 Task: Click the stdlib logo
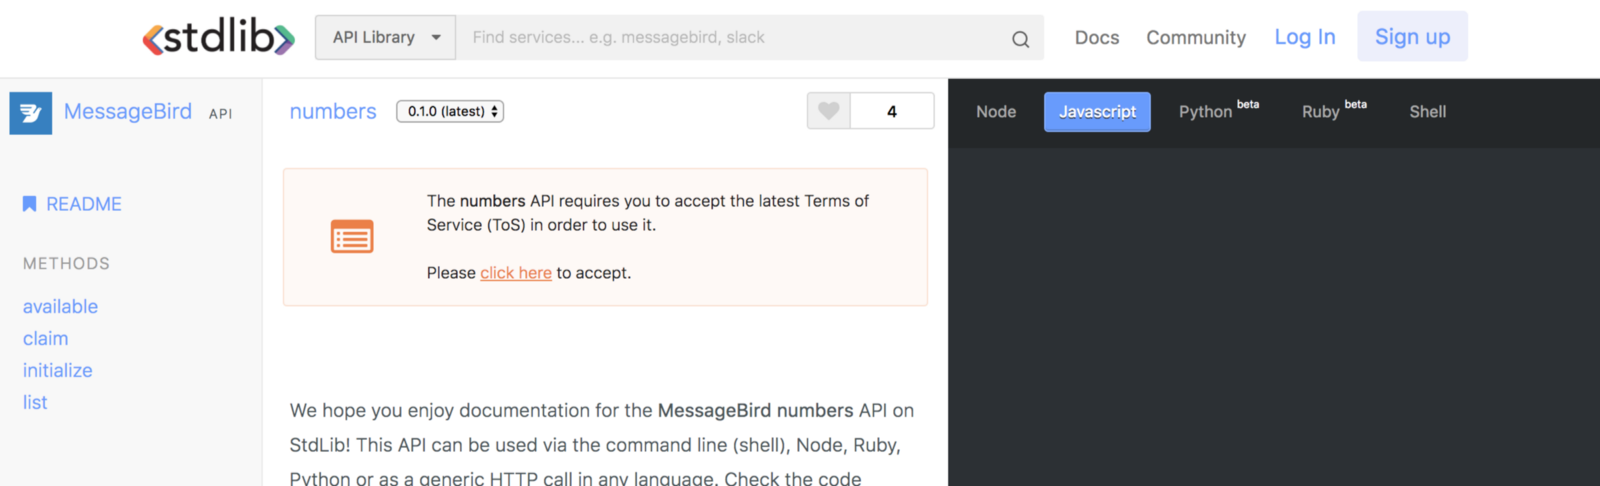tap(218, 38)
